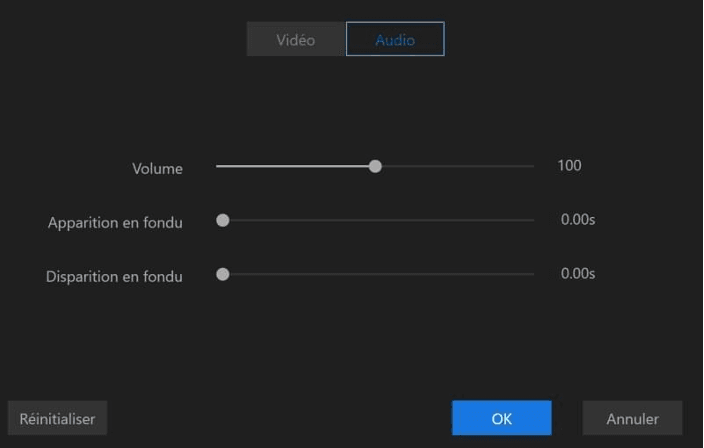Click the Disparition en fondu slider handle
Viewport: 704px width, 448px height.
click(223, 274)
